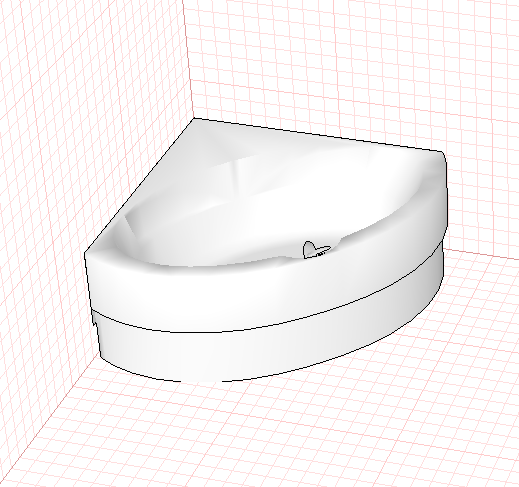Click the floor edge along left wall
The image size is (519, 487).
(x=50, y=417)
